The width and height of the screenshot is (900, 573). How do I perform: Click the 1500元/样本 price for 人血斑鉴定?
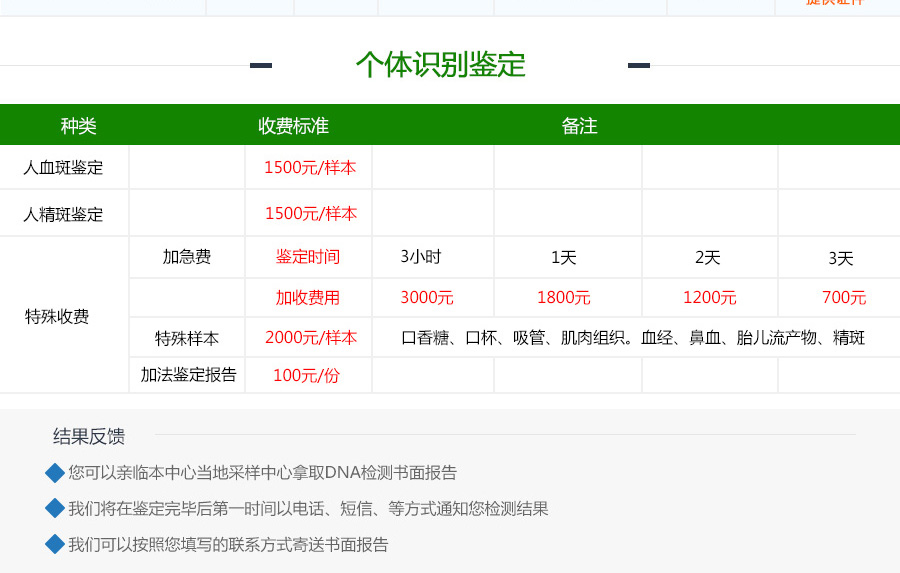310,168
